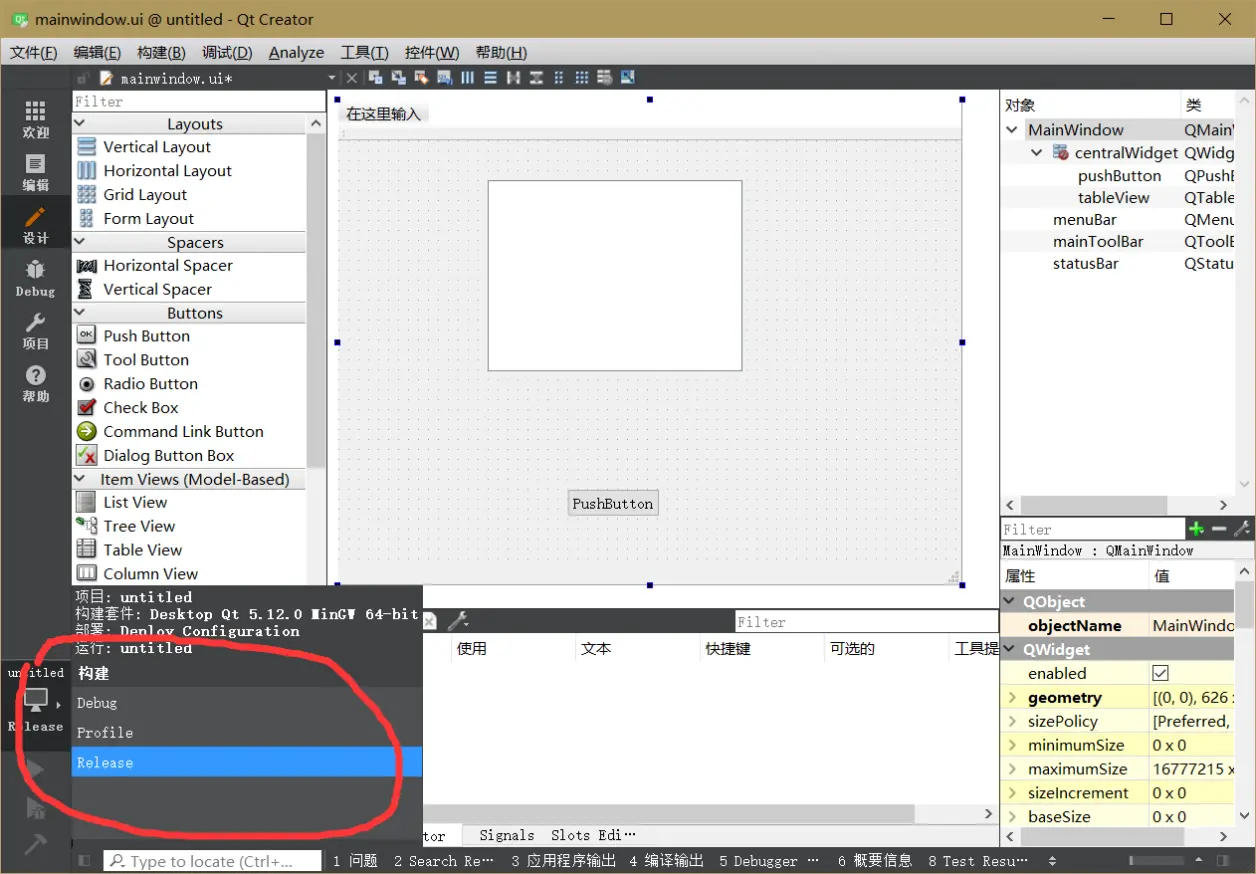Add dynamic property with green plus
Screen dimensions: 1256x874
[x=1196, y=529]
